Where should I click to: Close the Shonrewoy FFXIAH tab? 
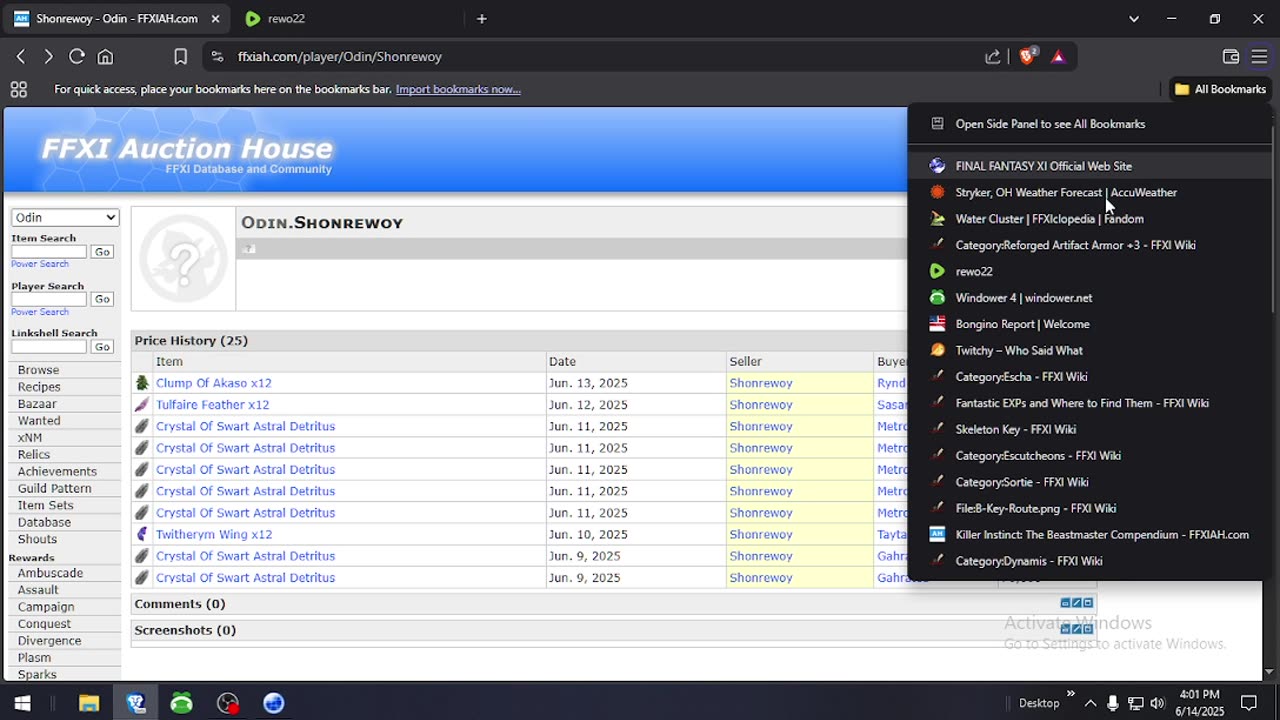215,19
